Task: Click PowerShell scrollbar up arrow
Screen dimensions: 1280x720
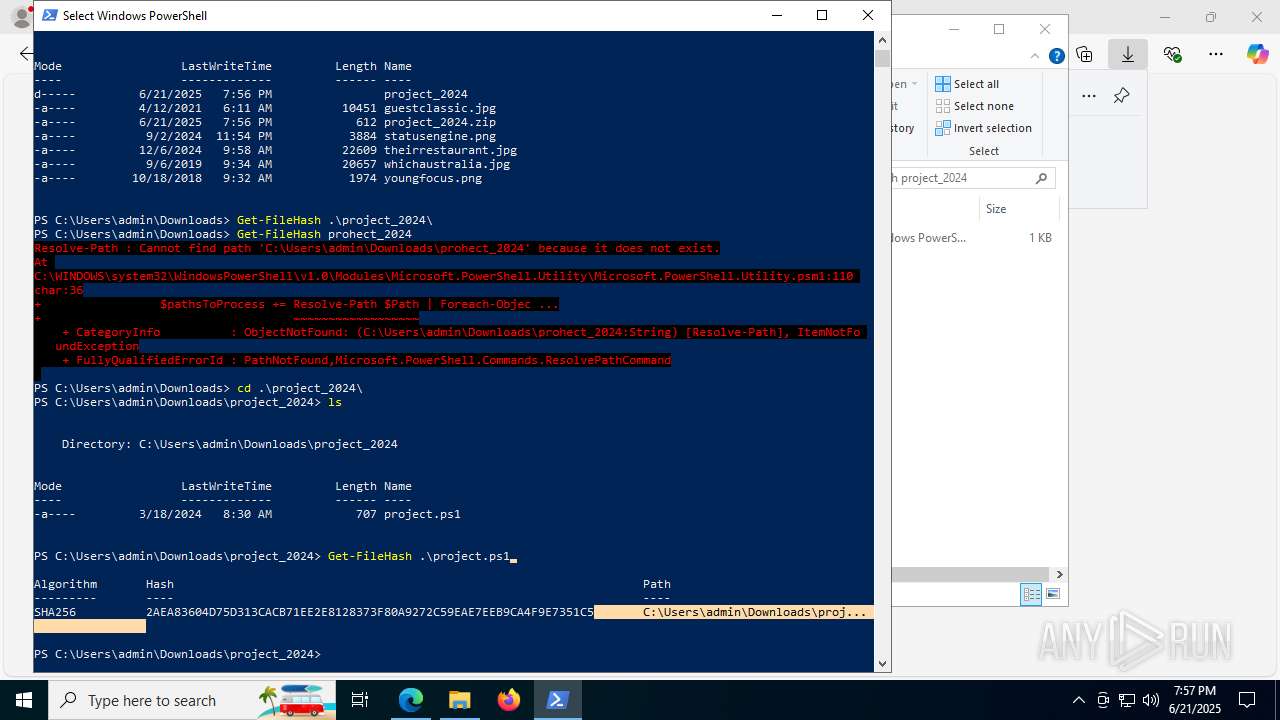Action: 882,40
